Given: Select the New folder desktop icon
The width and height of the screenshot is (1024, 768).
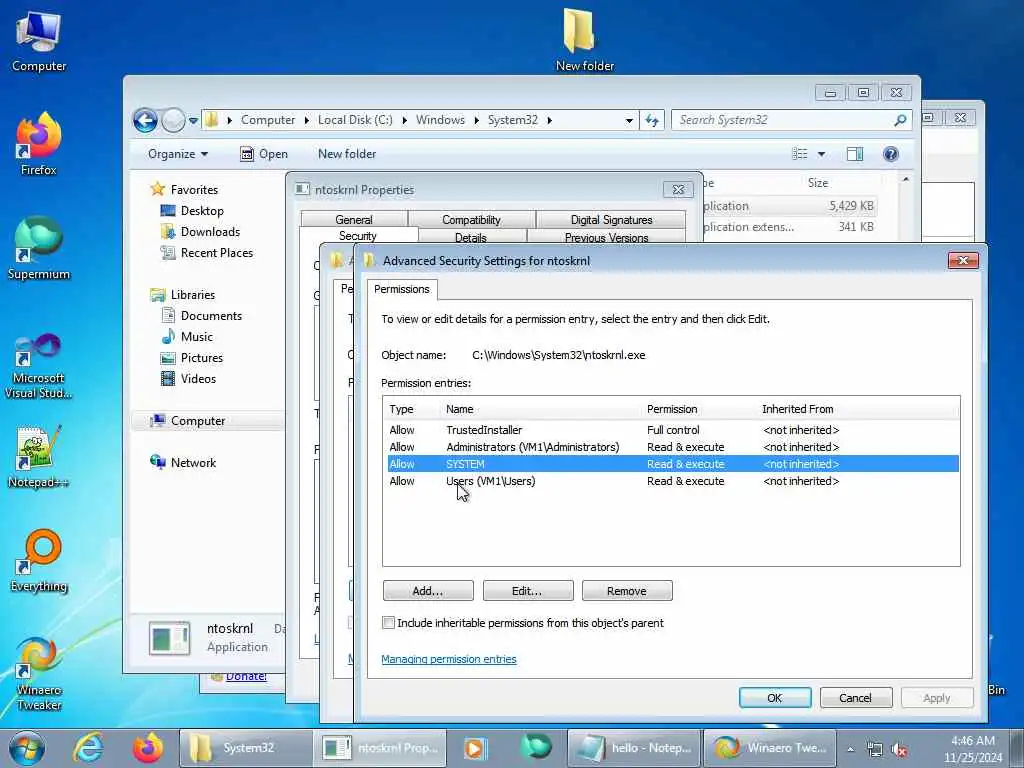Looking at the screenshot, I should pyautogui.click(x=584, y=40).
